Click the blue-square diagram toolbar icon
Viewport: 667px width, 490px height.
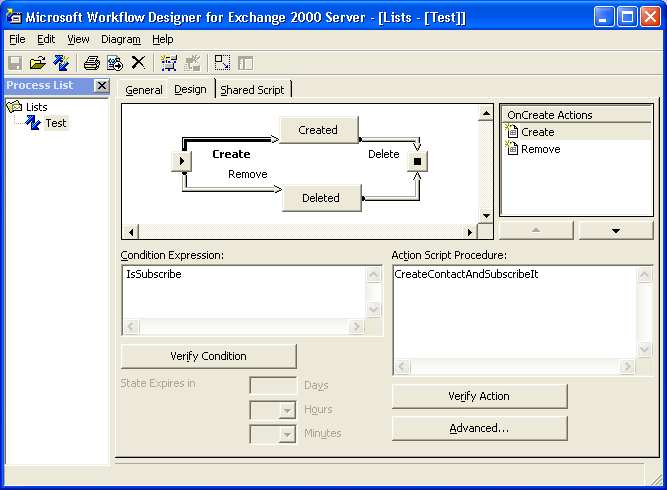[x=168, y=63]
